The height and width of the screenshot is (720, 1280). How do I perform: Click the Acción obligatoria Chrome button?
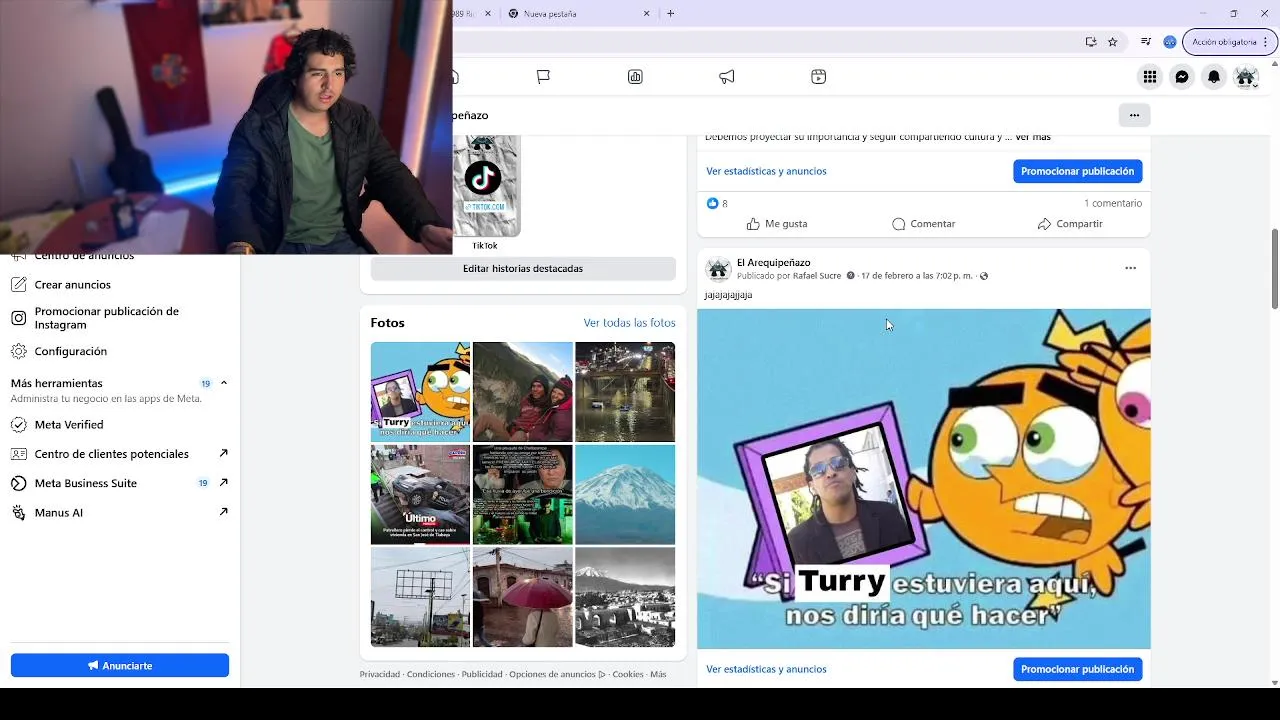[1224, 42]
